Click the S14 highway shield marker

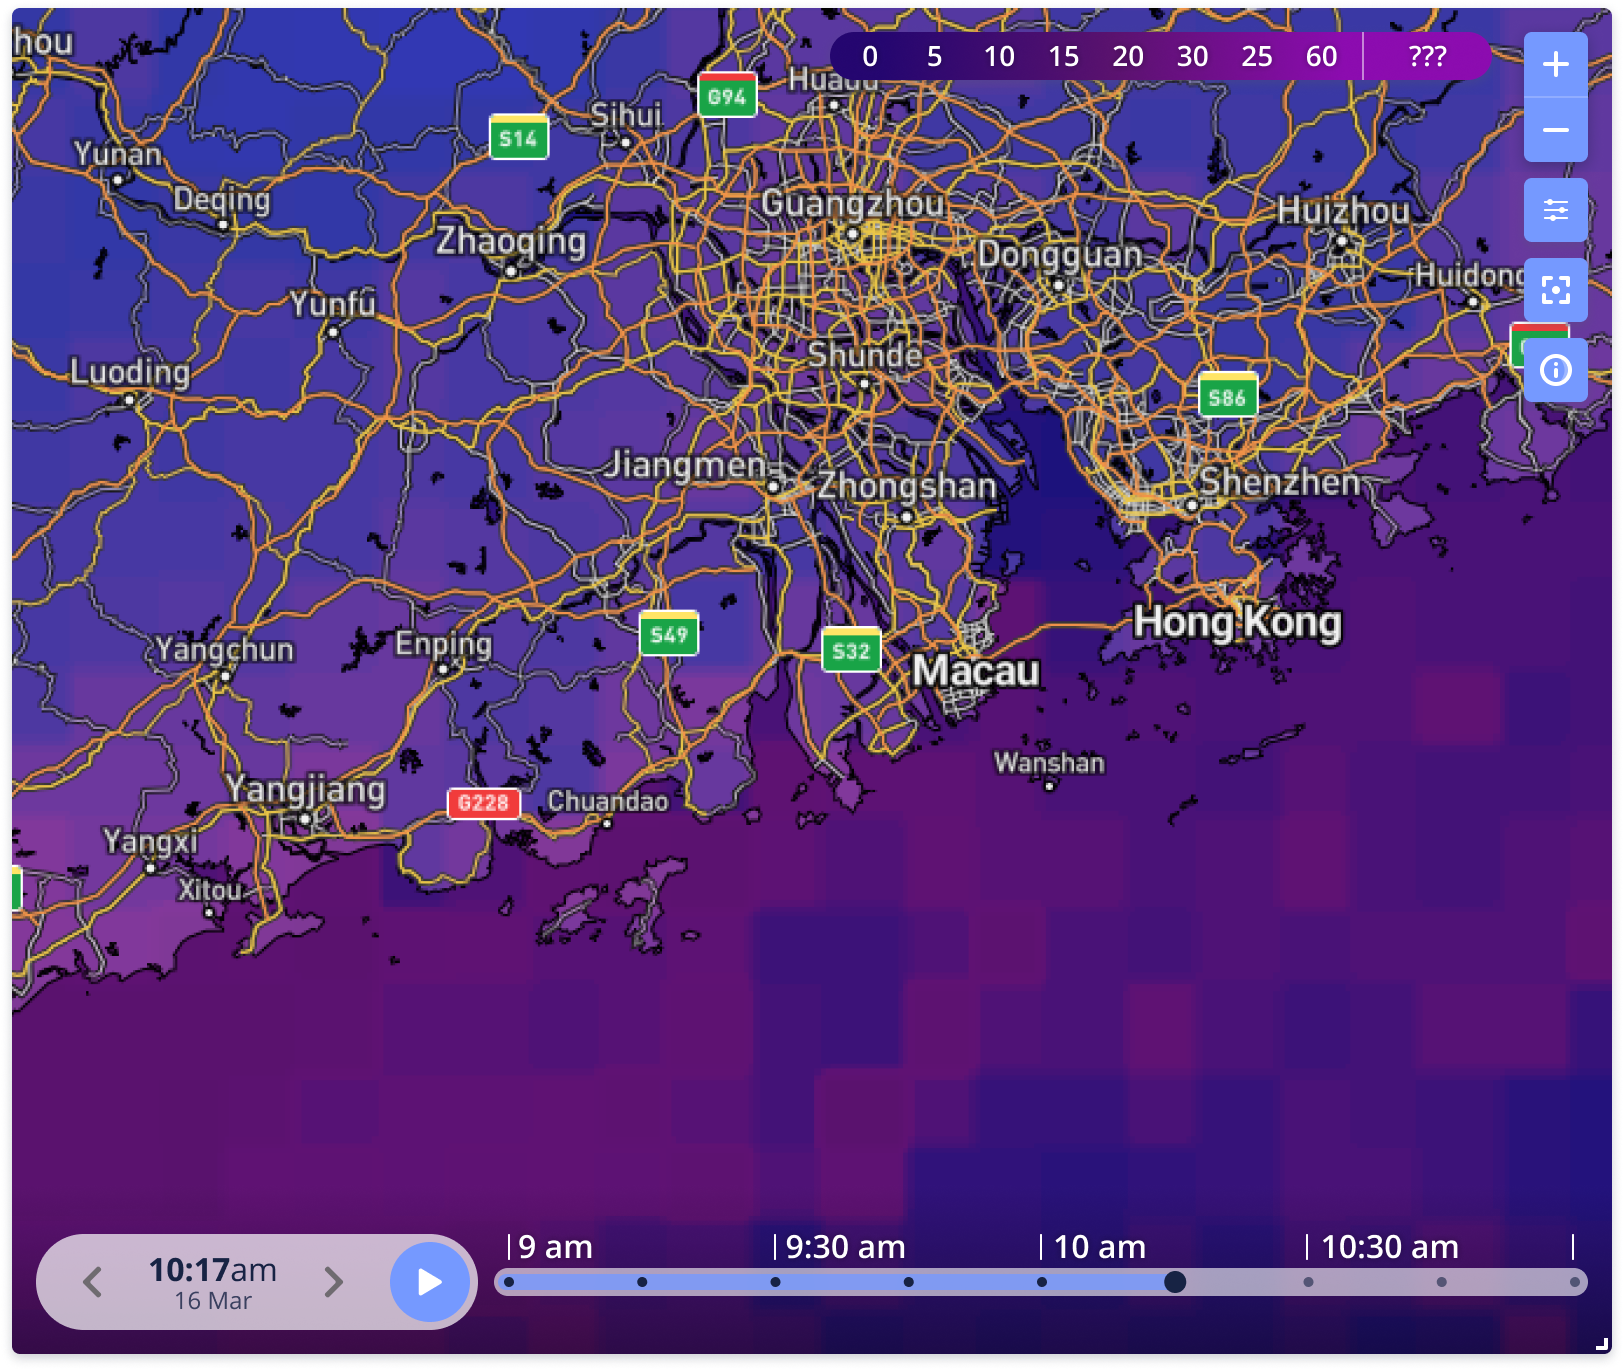click(519, 137)
